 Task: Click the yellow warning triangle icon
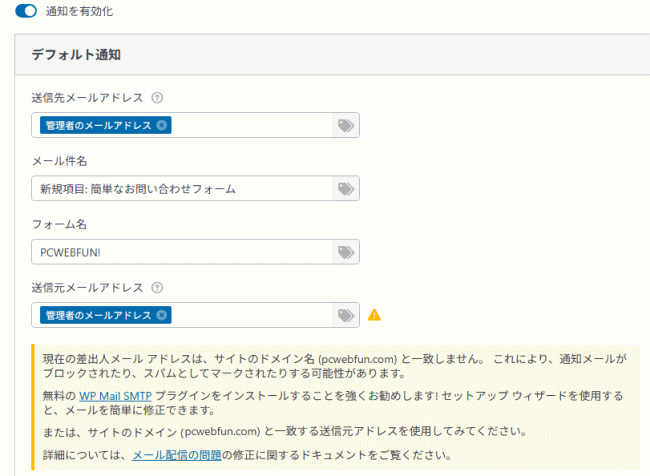pos(375,315)
